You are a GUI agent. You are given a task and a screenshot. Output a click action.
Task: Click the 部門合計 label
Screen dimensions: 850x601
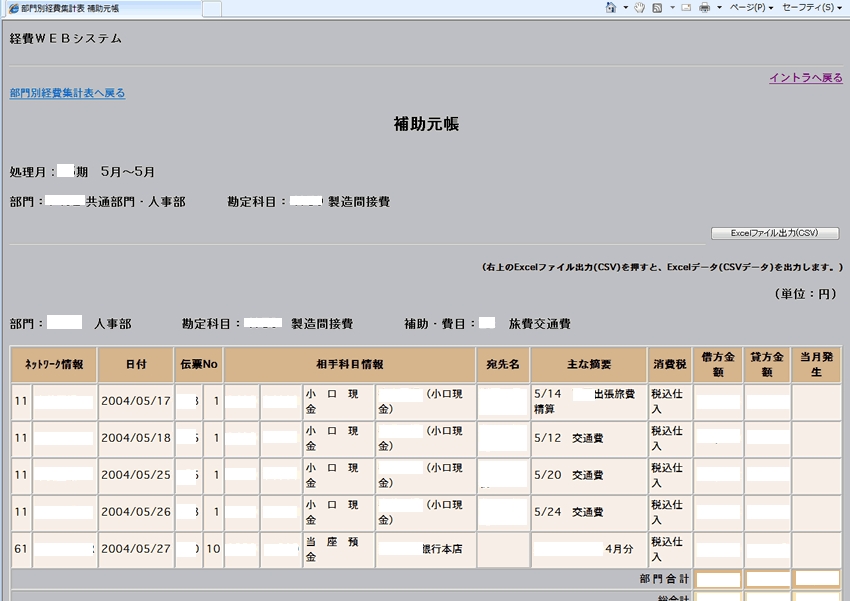[664, 579]
